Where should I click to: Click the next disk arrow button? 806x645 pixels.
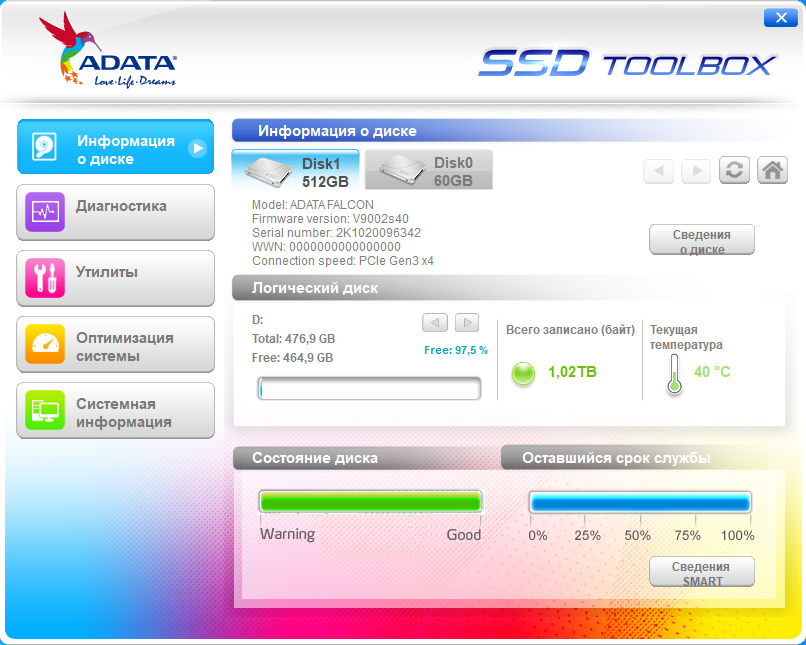696,171
